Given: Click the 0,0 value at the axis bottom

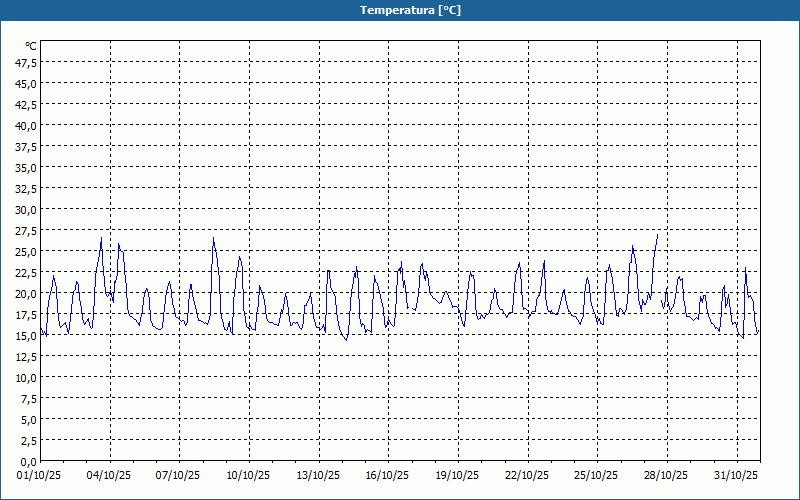Looking at the screenshot, I should pos(28,461).
